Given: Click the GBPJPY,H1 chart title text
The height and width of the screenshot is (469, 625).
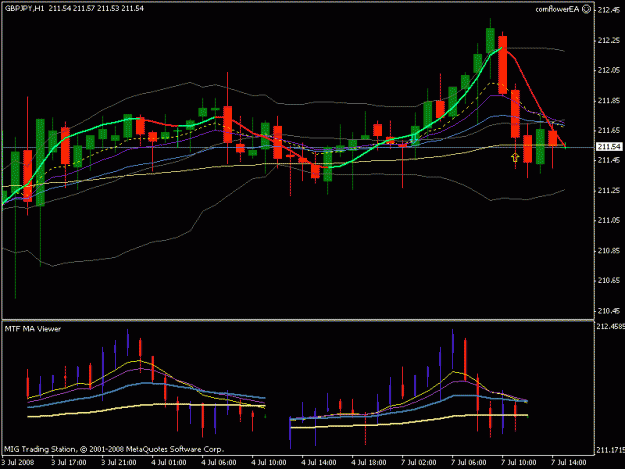Looking at the screenshot, I should click(25, 8).
